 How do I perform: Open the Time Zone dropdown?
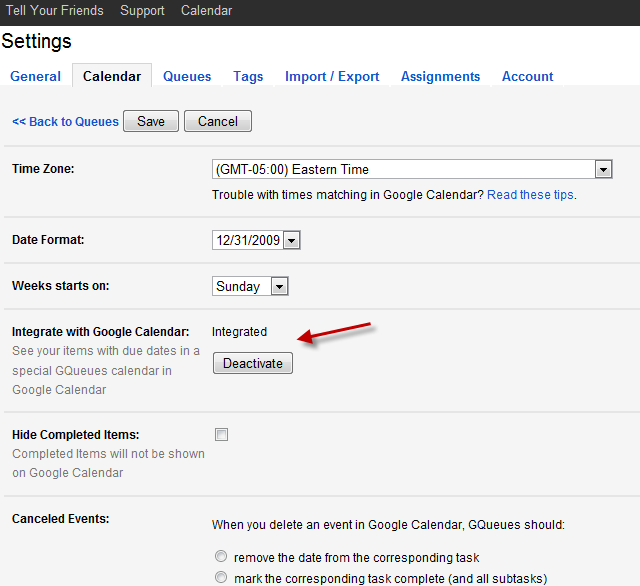point(412,170)
